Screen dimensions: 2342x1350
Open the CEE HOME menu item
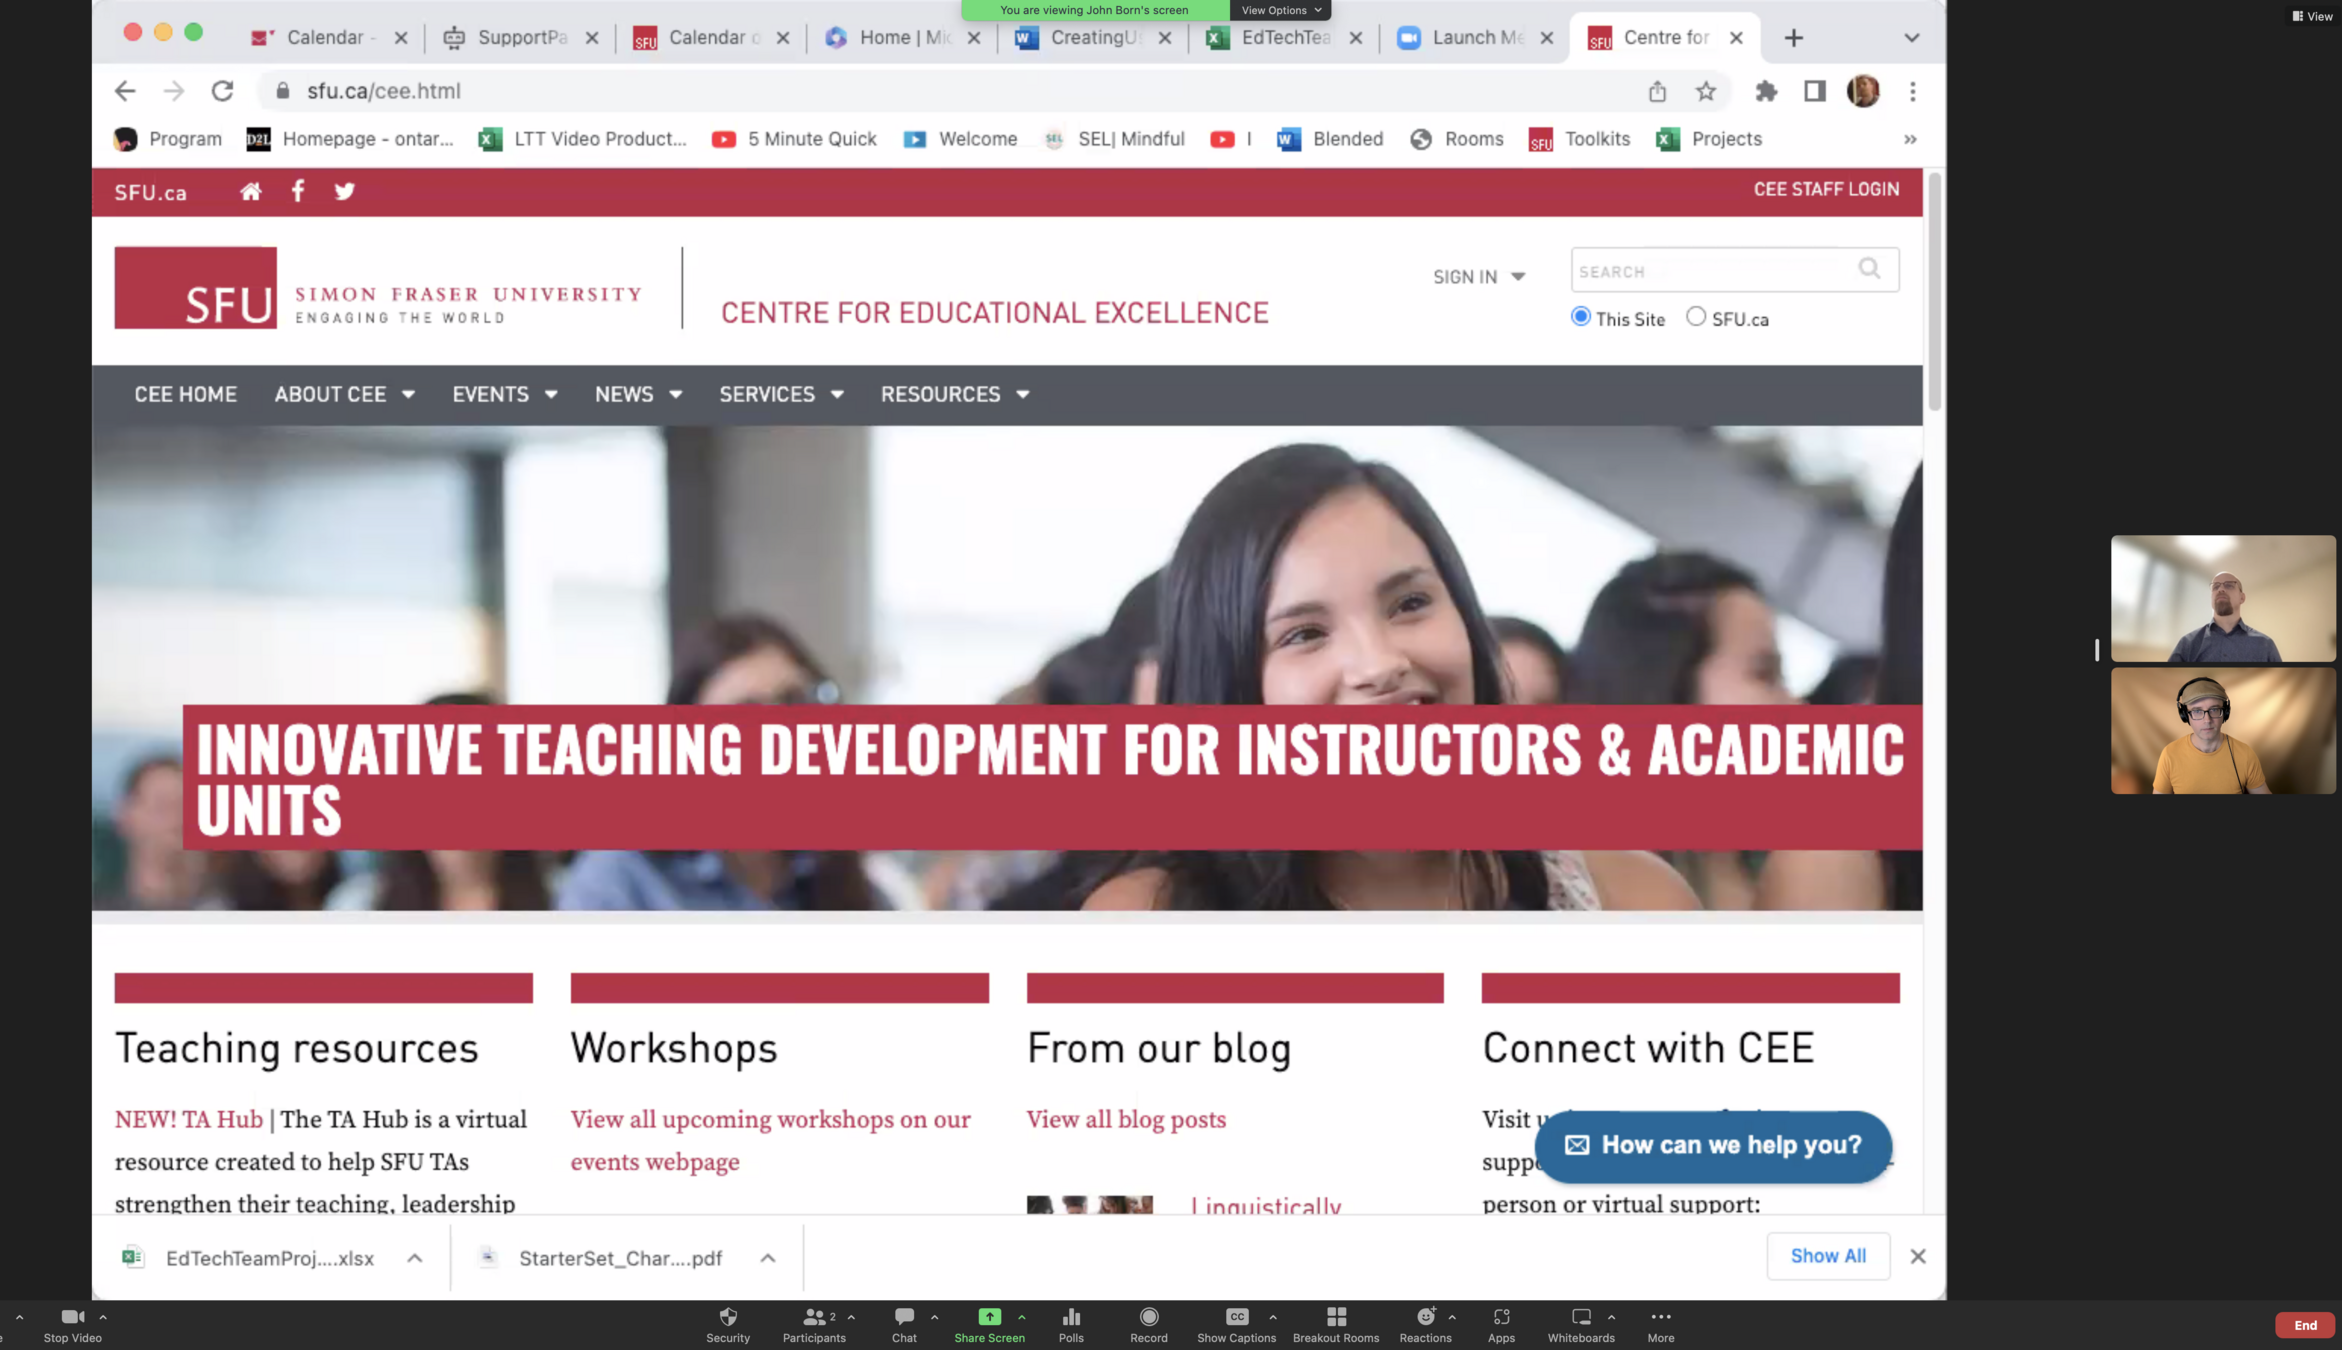click(x=186, y=394)
